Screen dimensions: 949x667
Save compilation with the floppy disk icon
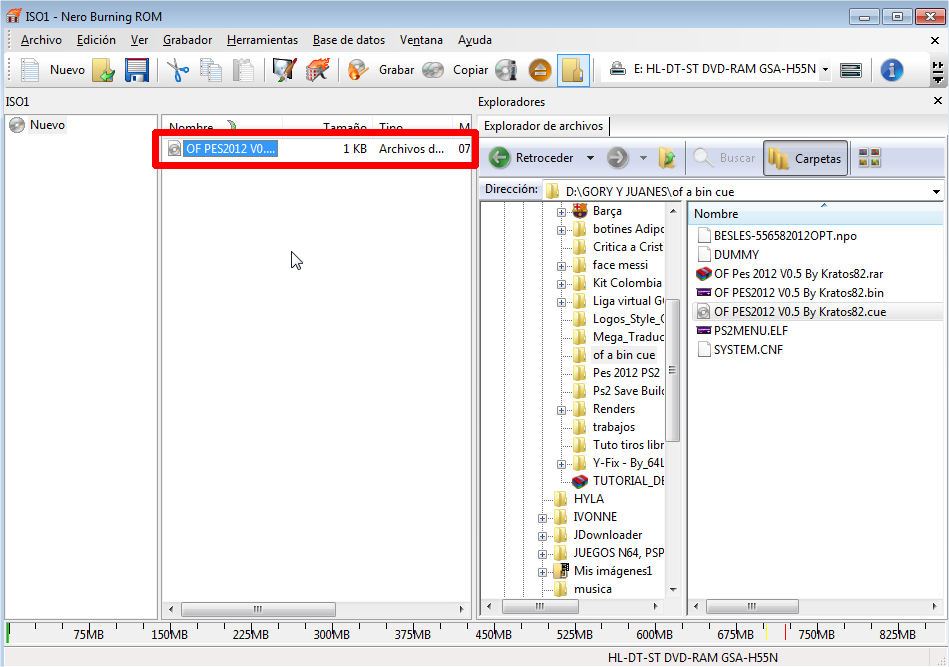137,70
